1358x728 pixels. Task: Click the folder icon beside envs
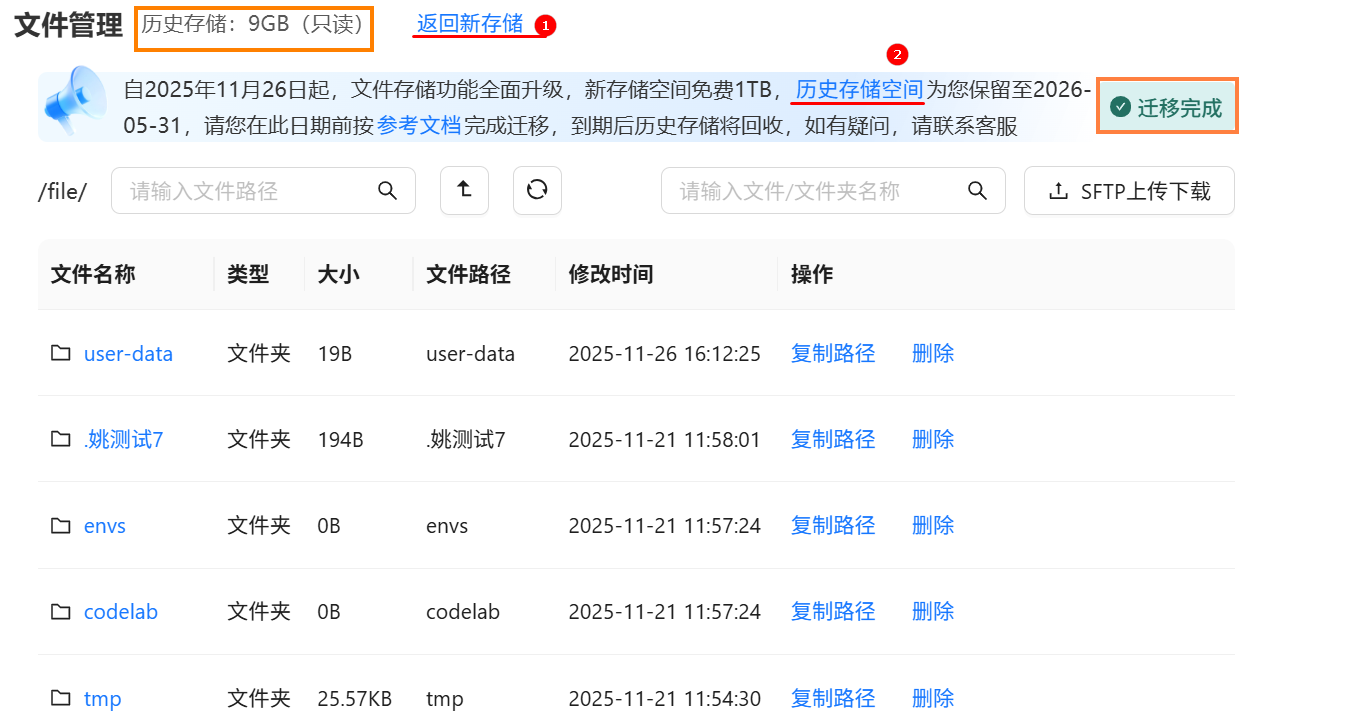(61, 525)
